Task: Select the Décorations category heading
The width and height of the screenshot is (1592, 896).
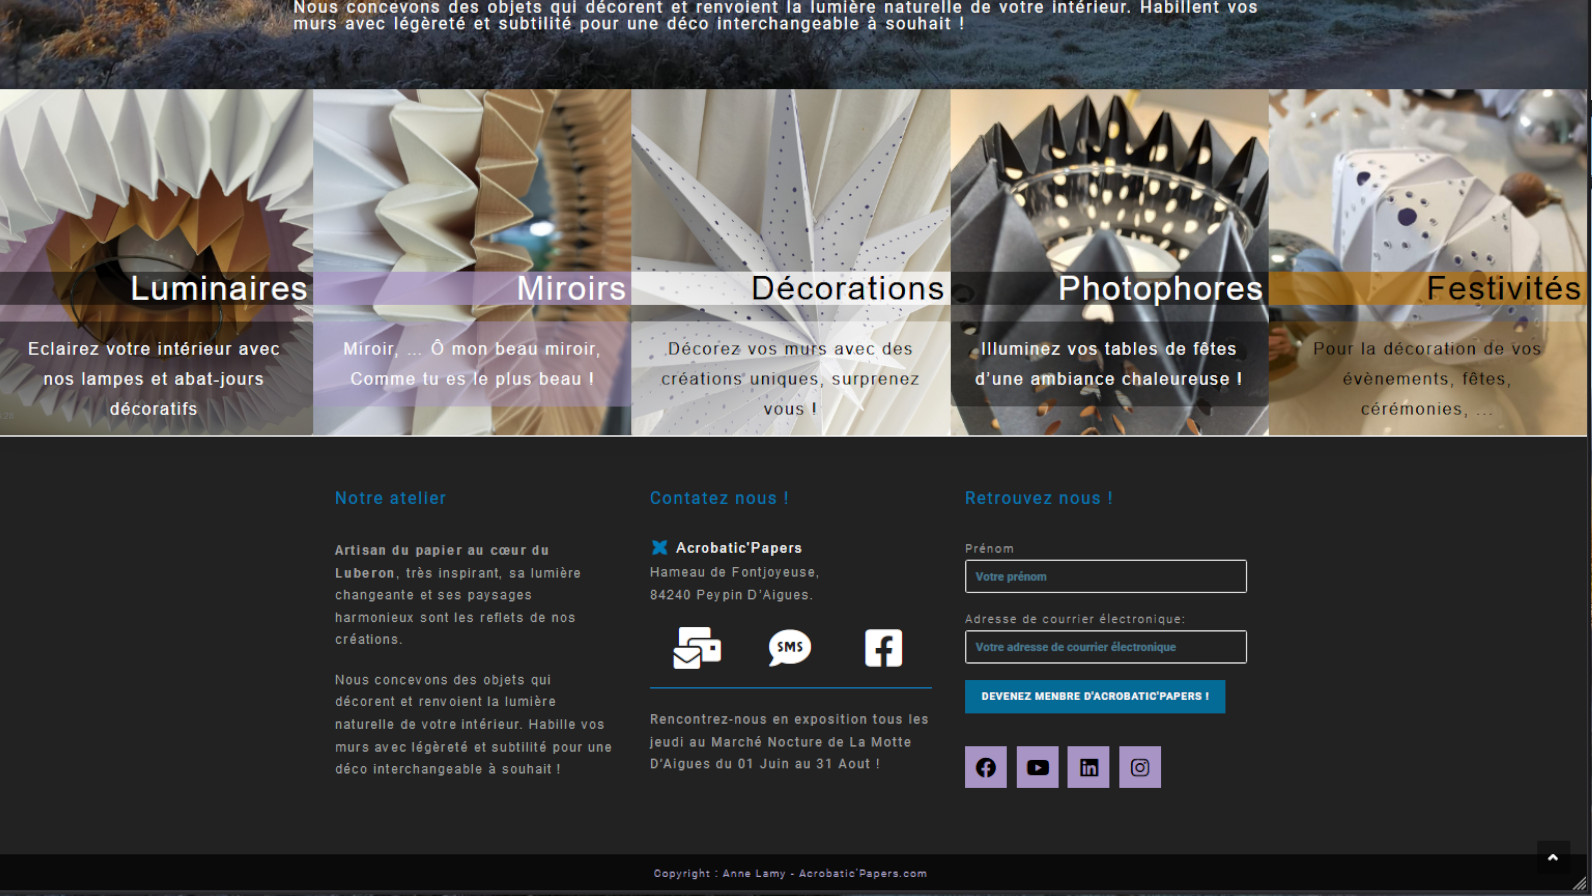Action: pyautogui.click(x=847, y=288)
